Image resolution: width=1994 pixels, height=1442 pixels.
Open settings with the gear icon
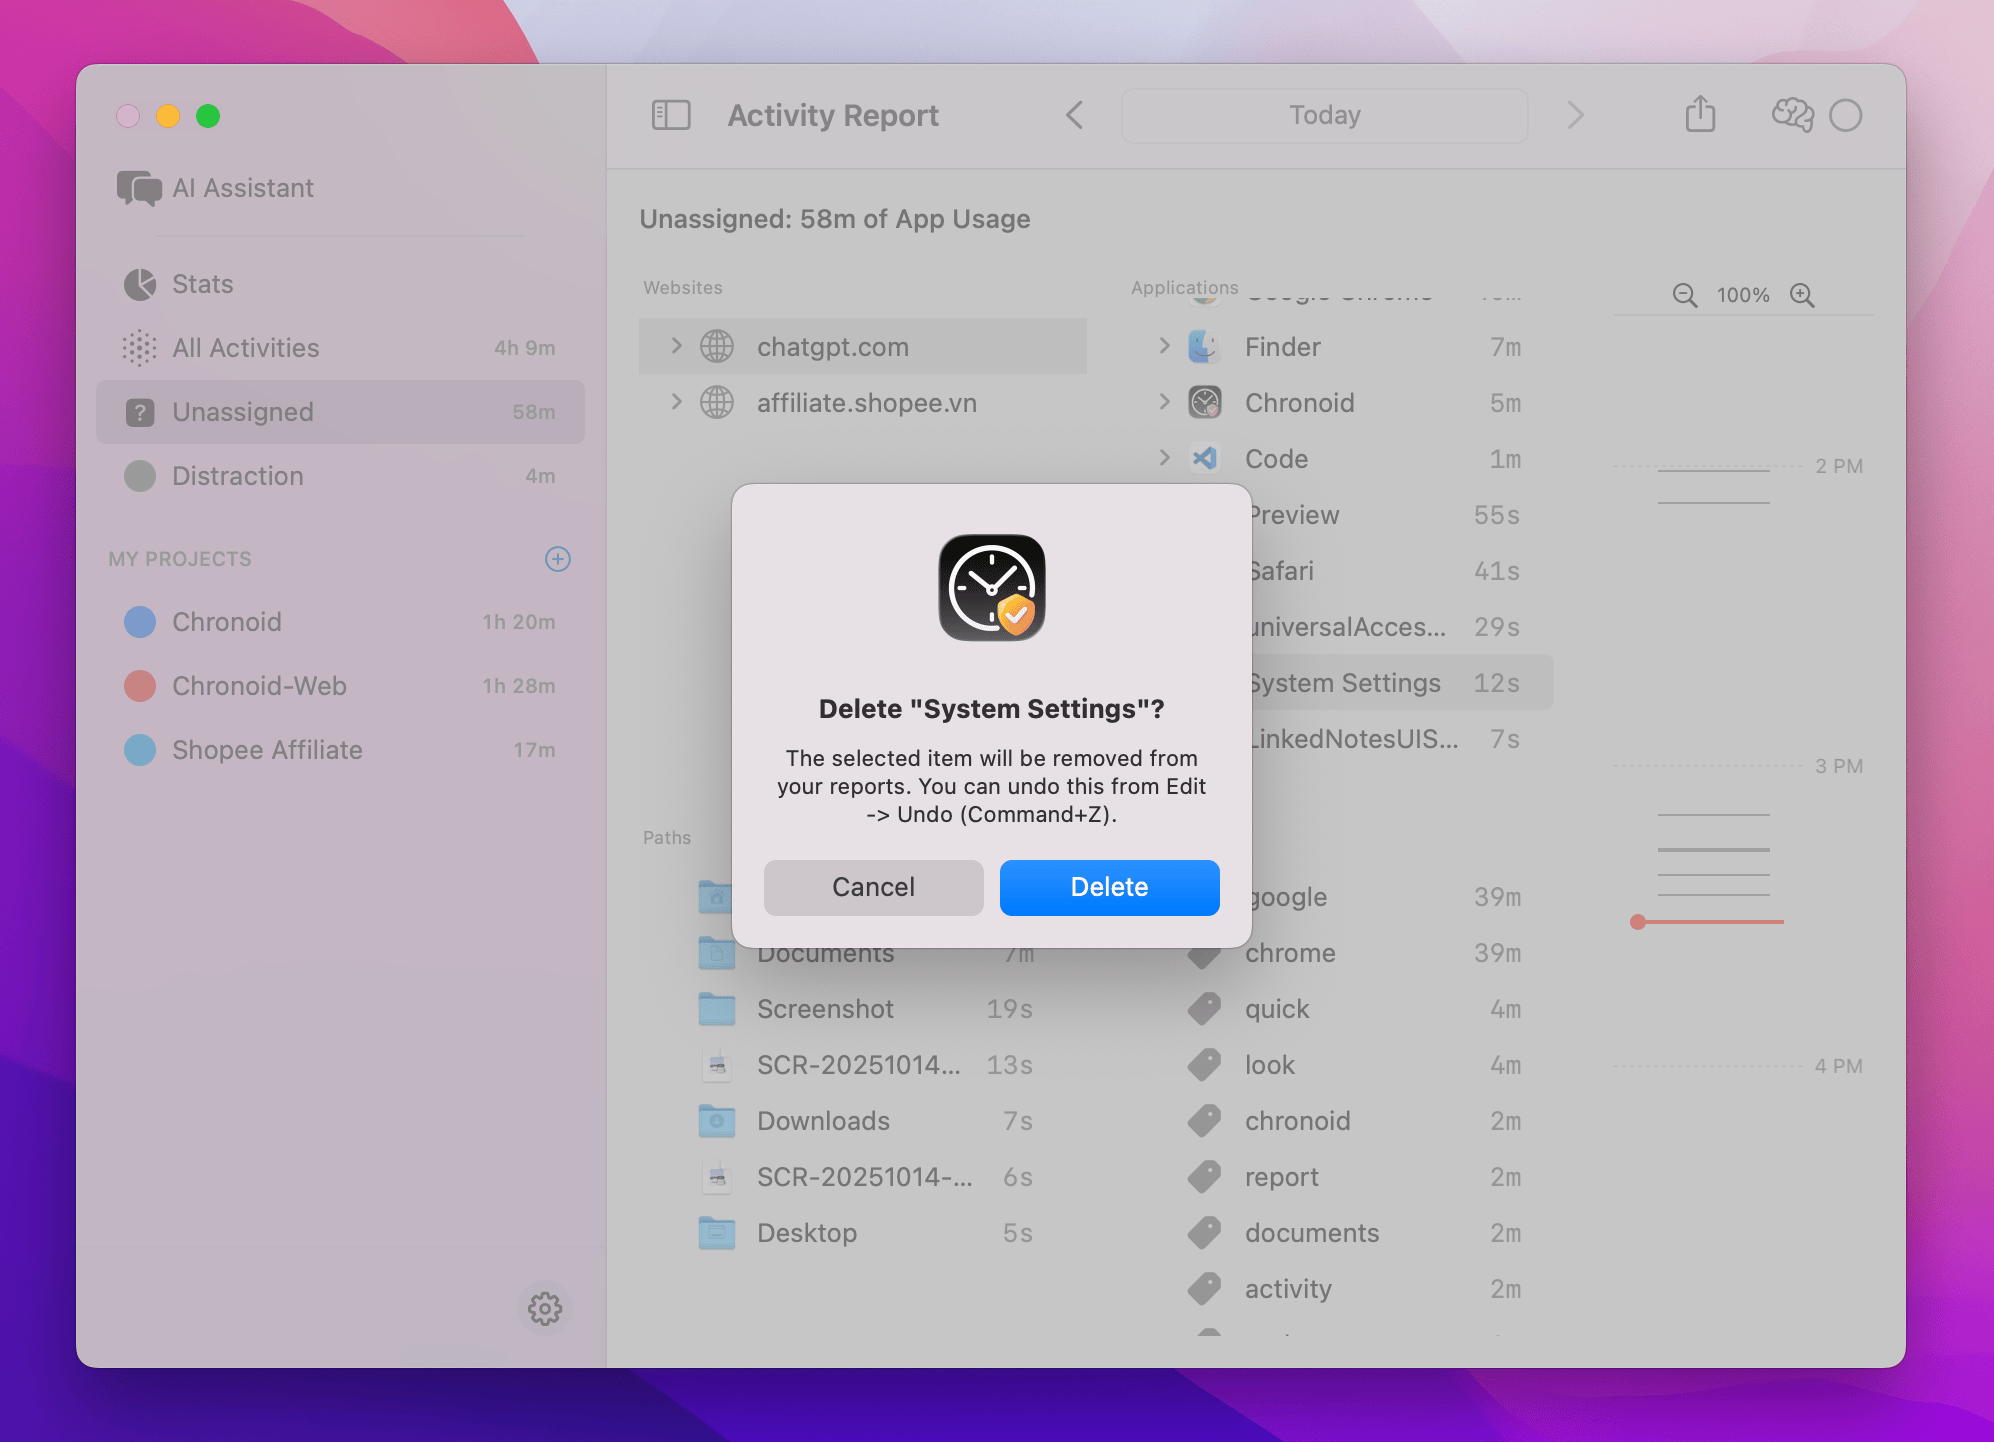[x=545, y=1309]
